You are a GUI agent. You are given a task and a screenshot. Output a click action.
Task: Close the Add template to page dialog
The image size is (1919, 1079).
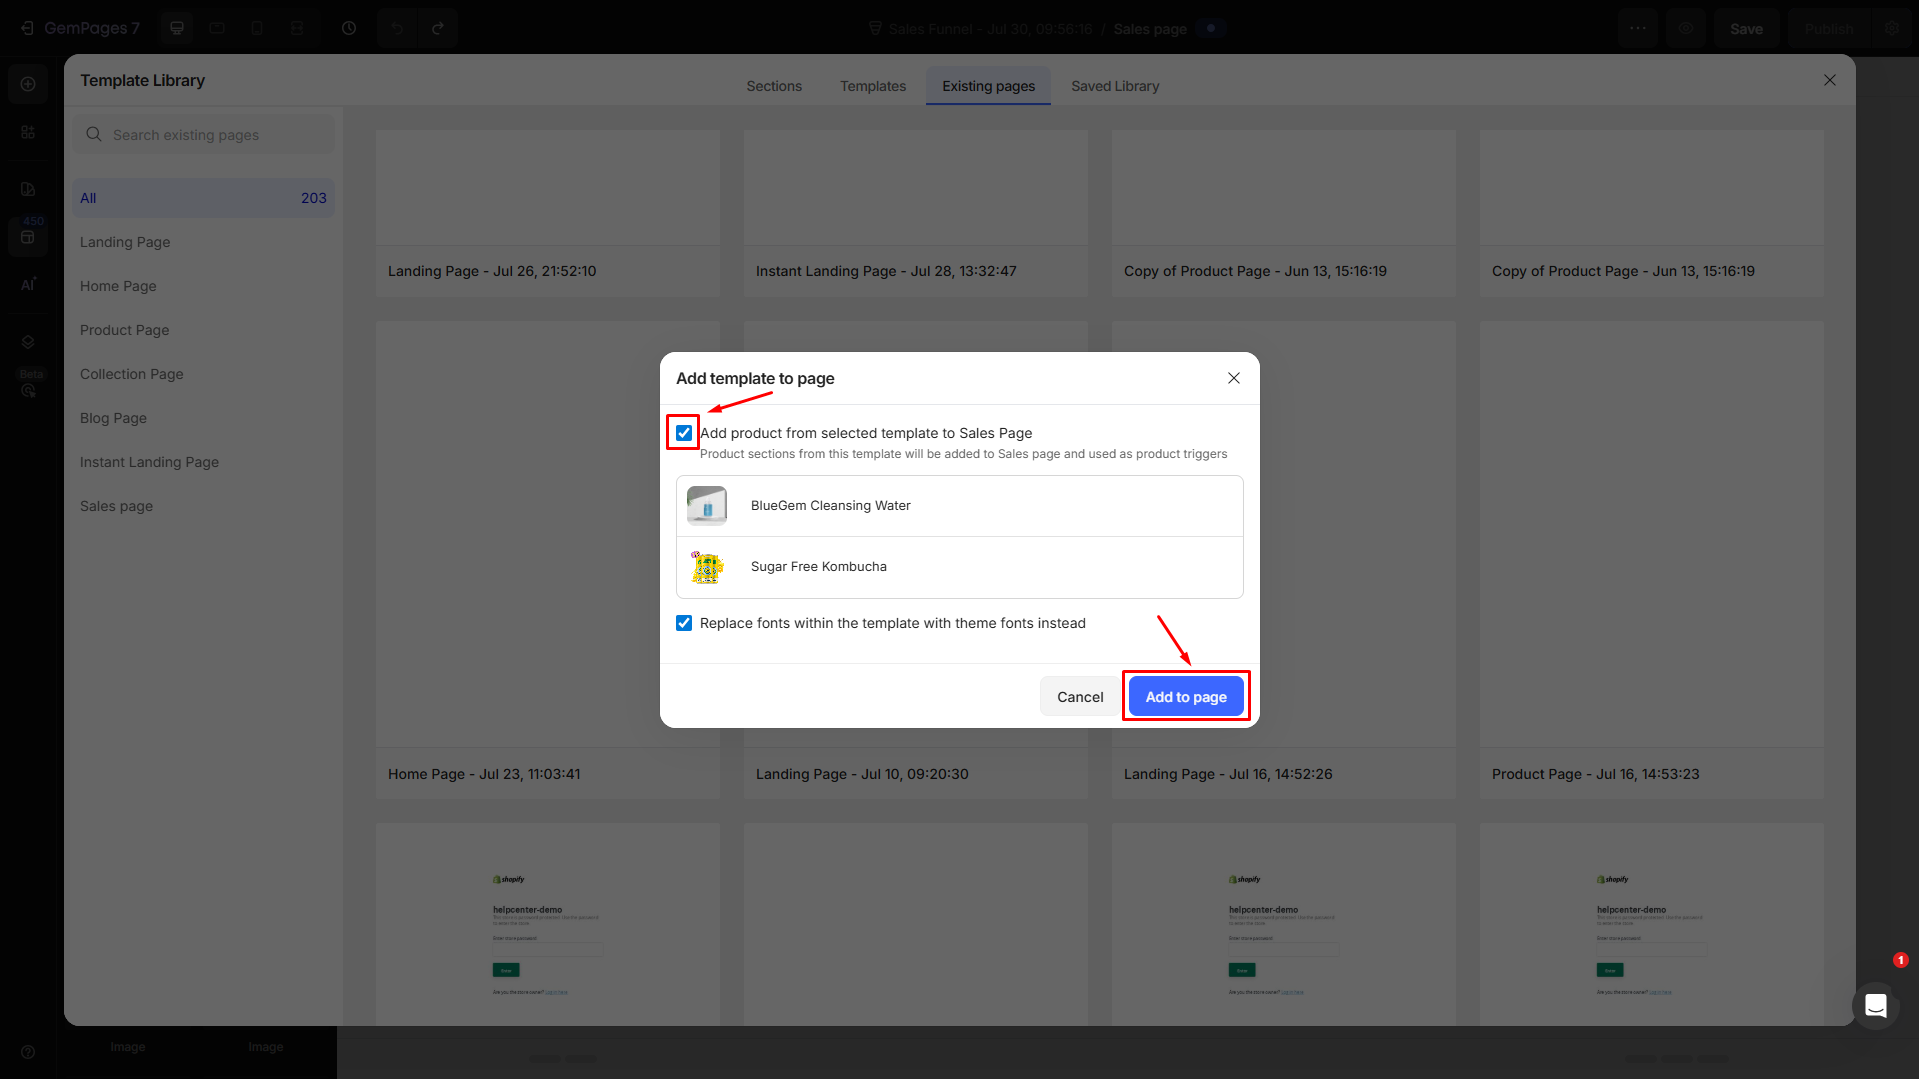[1234, 378]
